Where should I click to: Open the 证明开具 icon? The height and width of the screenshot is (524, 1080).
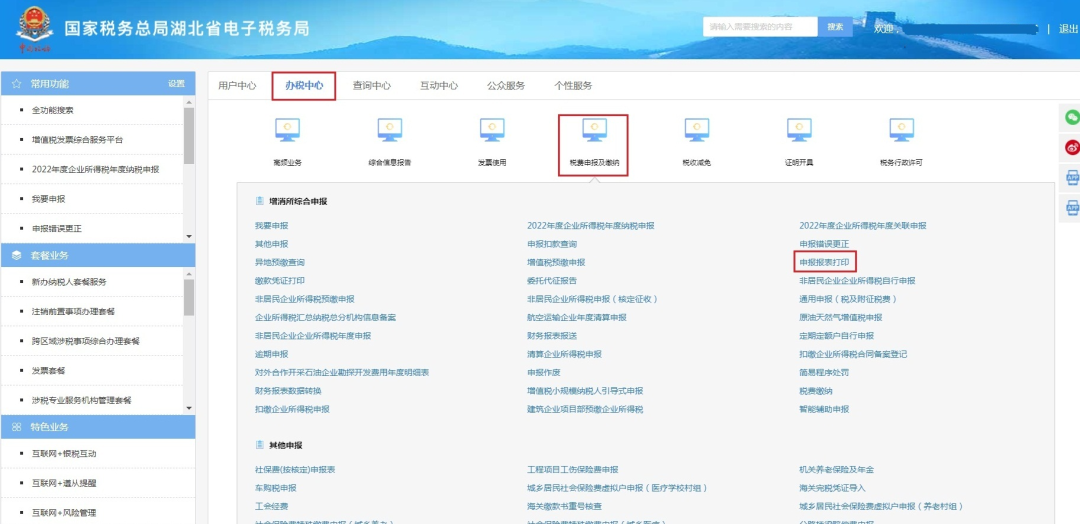pos(799,130)
